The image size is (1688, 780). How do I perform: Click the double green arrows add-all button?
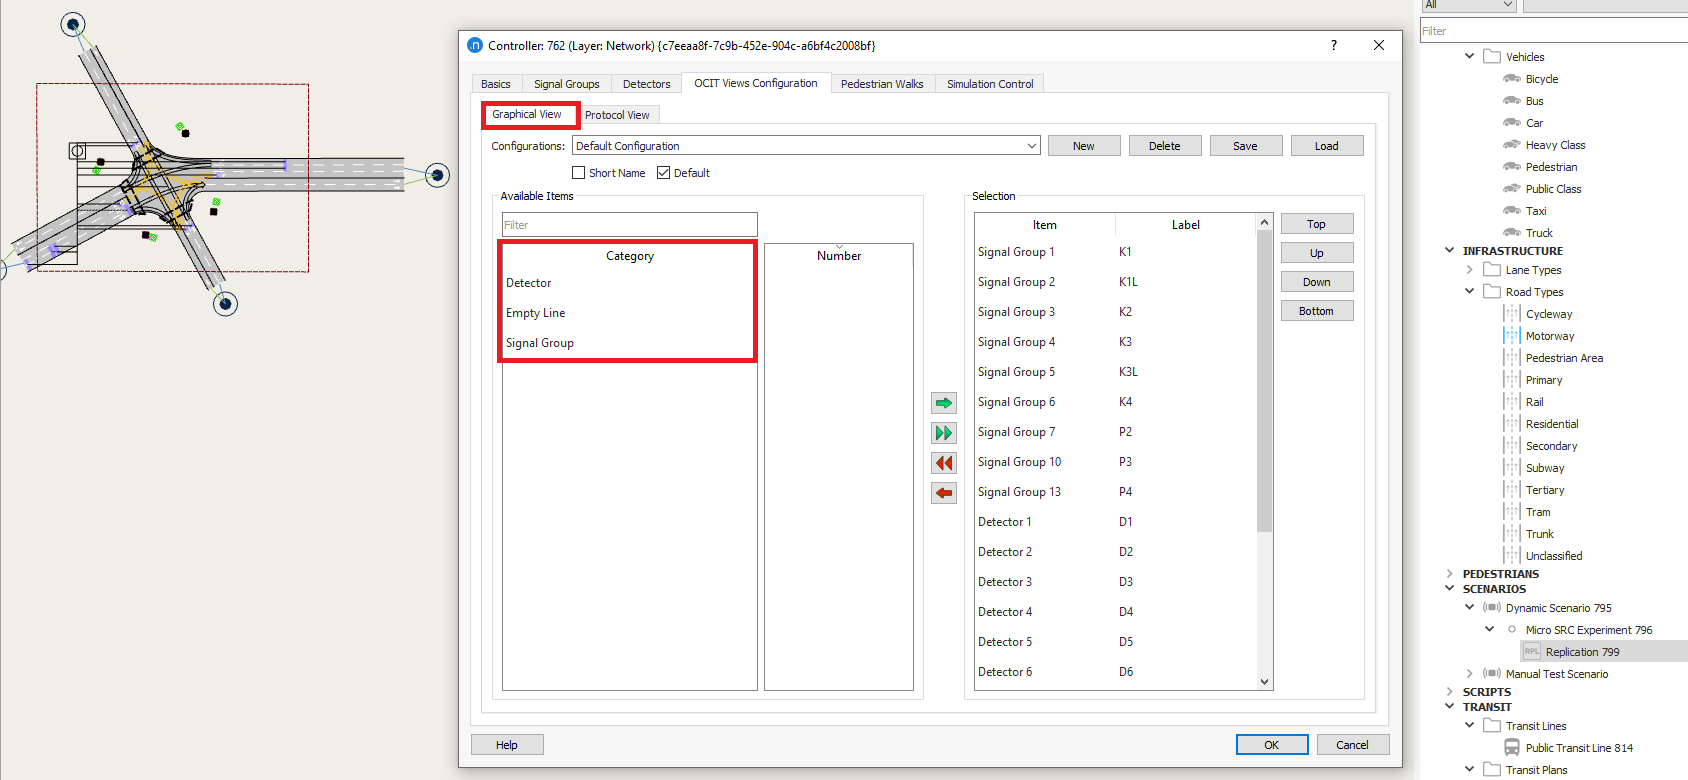[943, 433]
